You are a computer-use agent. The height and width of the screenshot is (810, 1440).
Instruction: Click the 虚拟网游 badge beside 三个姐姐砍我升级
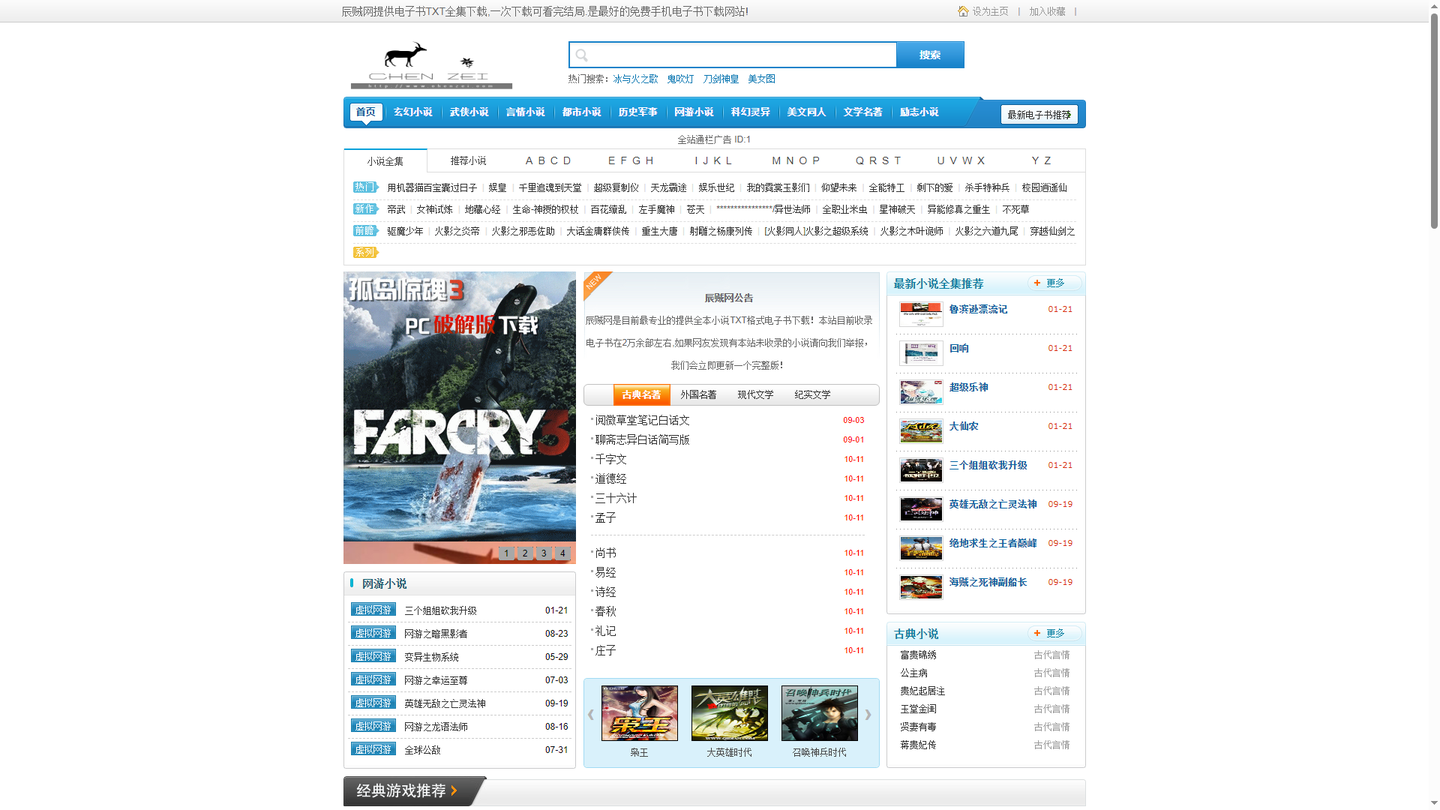[x=373, y=610]
